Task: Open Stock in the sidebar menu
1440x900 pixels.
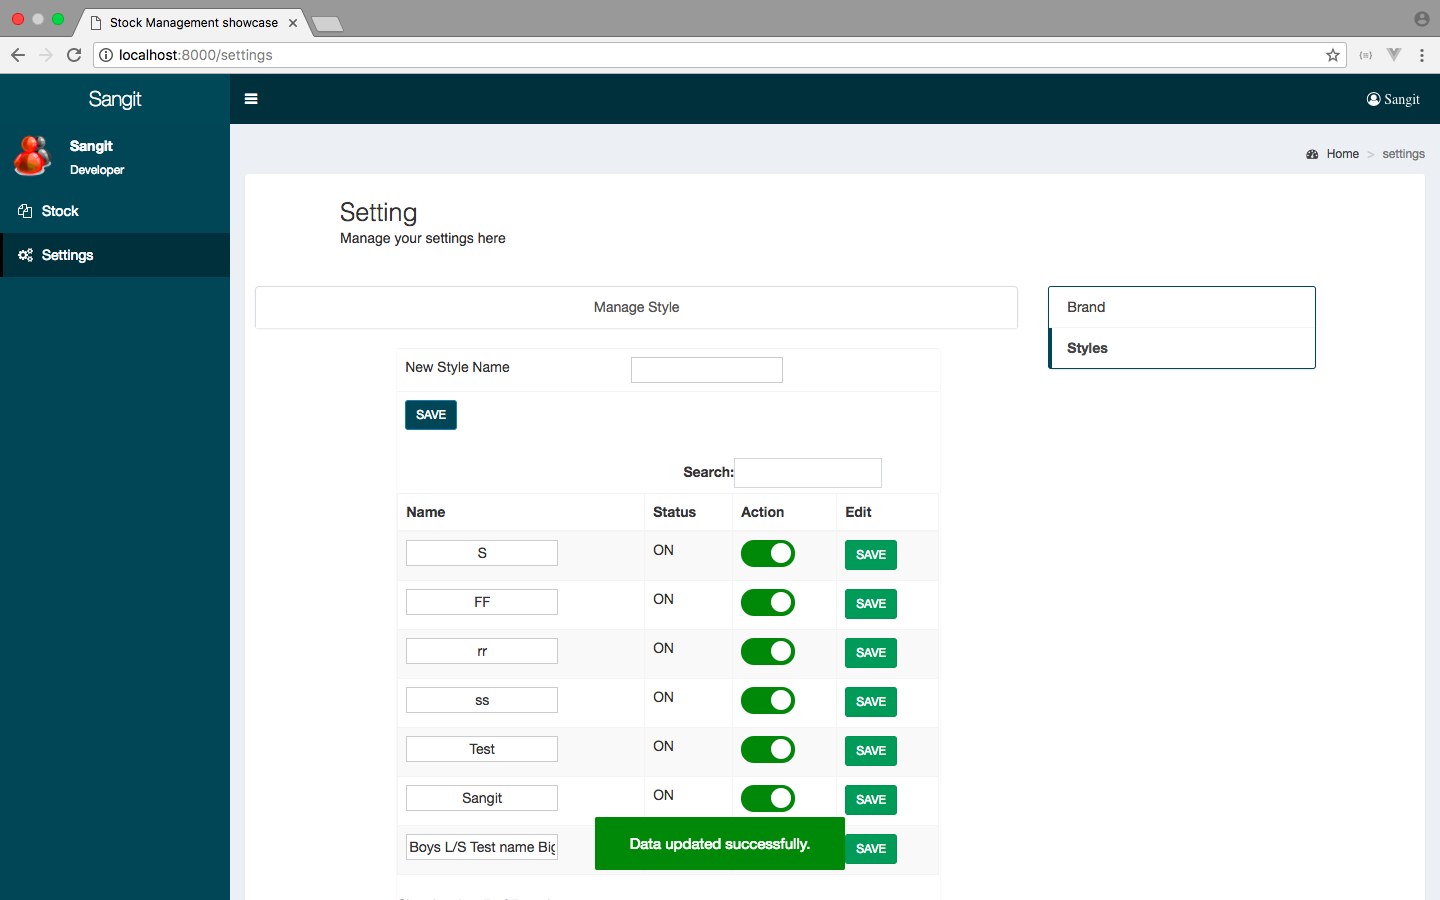Action: (60, 211)
